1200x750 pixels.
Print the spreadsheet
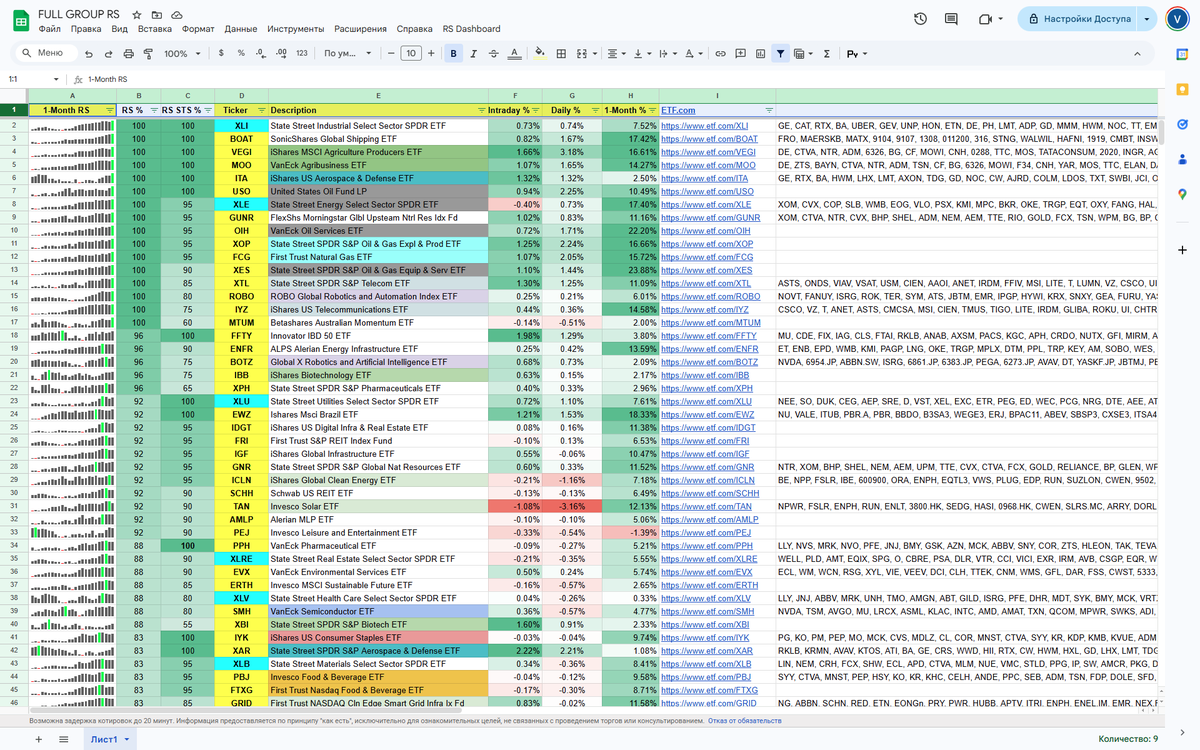point(127,54)
